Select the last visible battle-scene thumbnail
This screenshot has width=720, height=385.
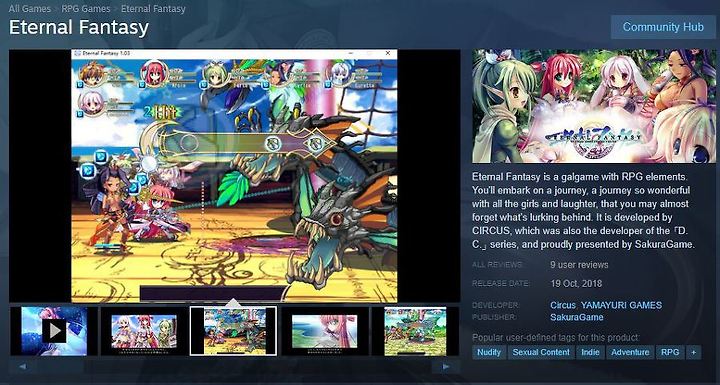415,331
